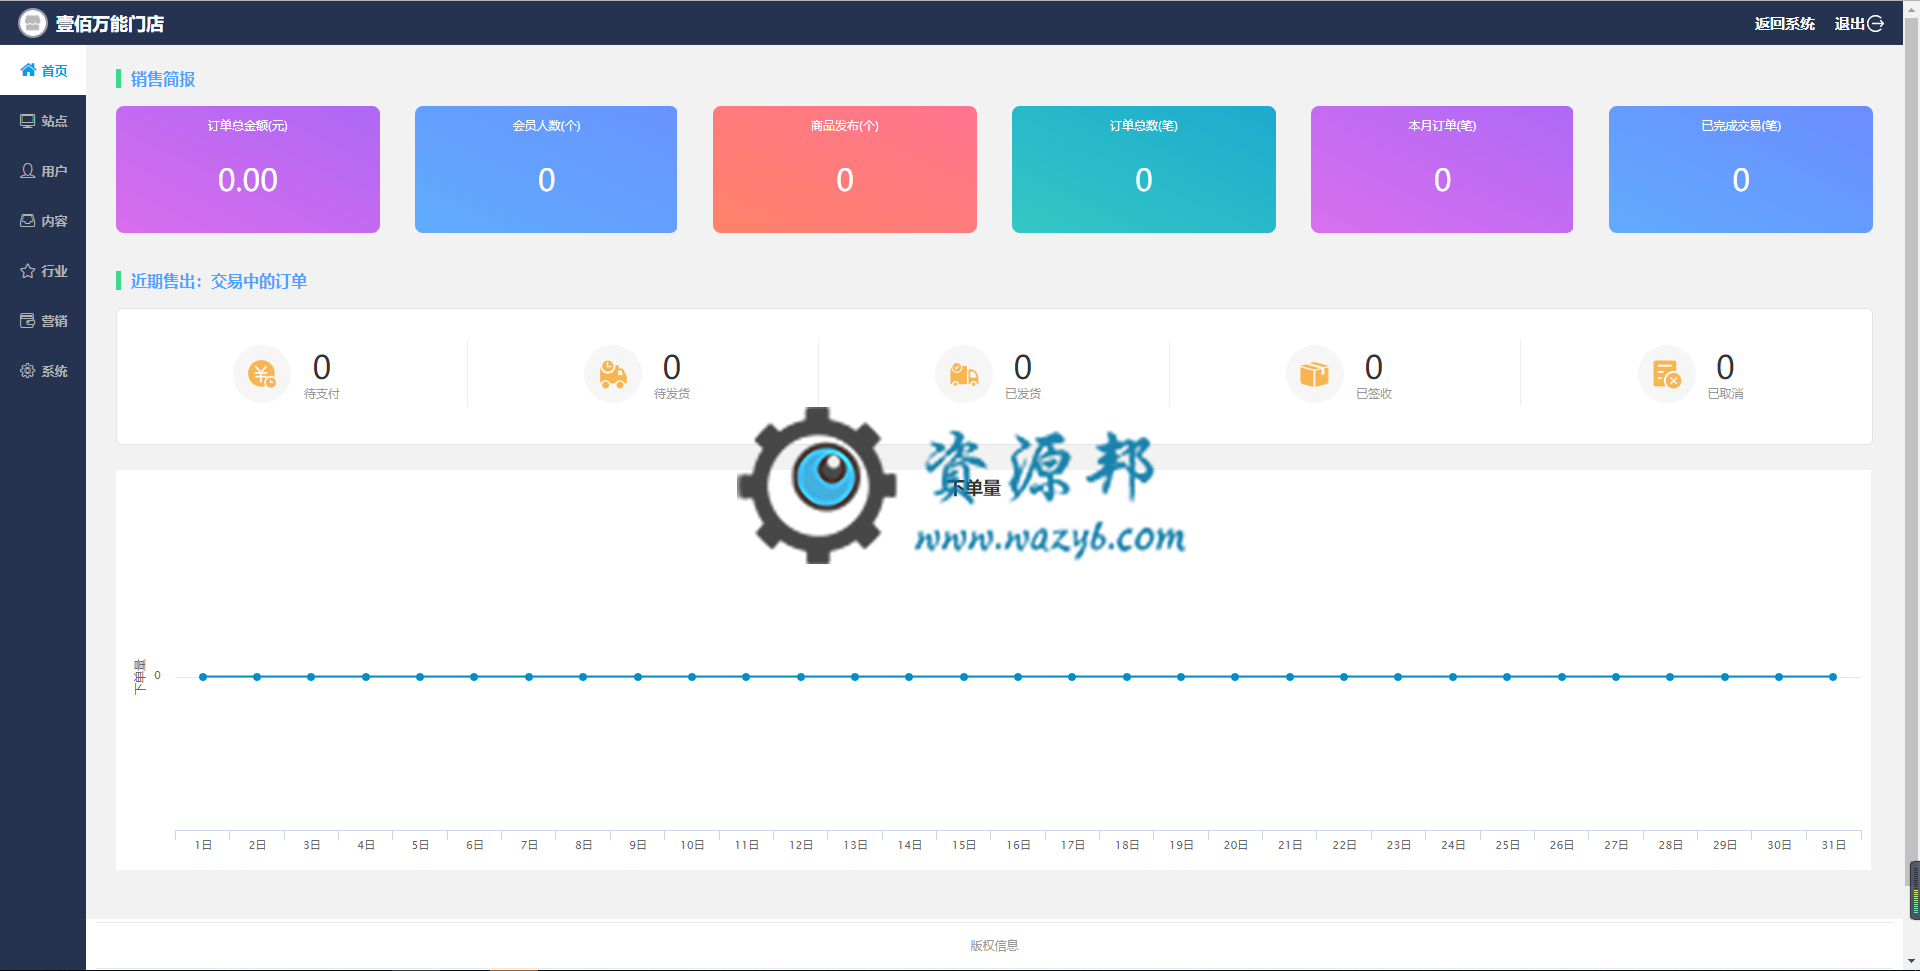Click the logout arrow icon

pyautogui.click(x=1876, y=24)
